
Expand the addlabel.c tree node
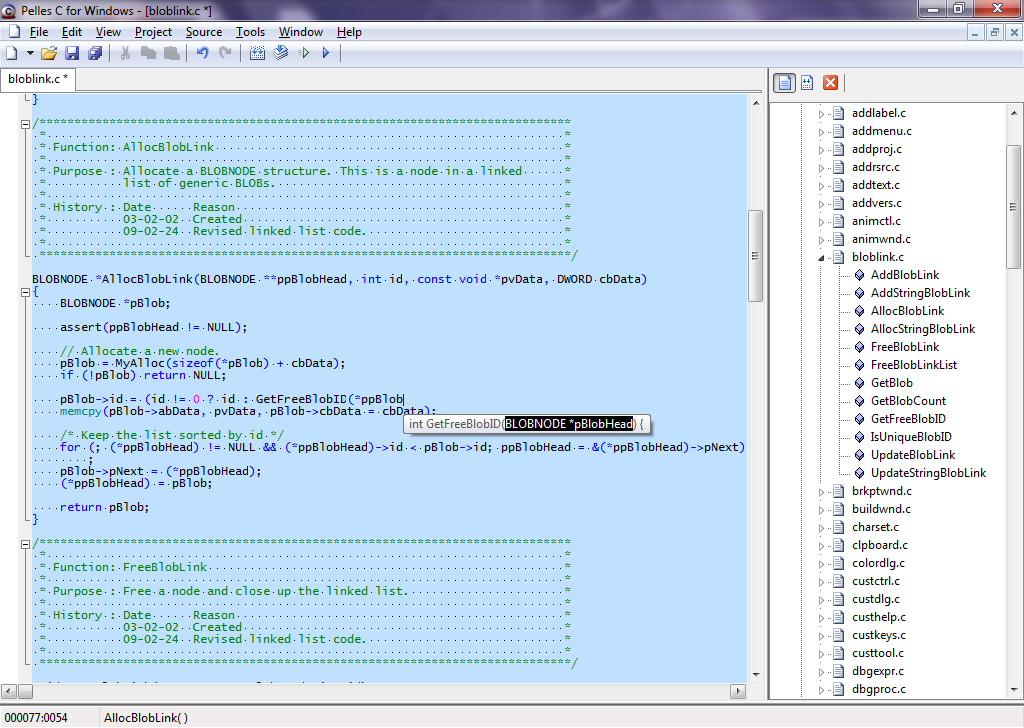coord(821,113)
